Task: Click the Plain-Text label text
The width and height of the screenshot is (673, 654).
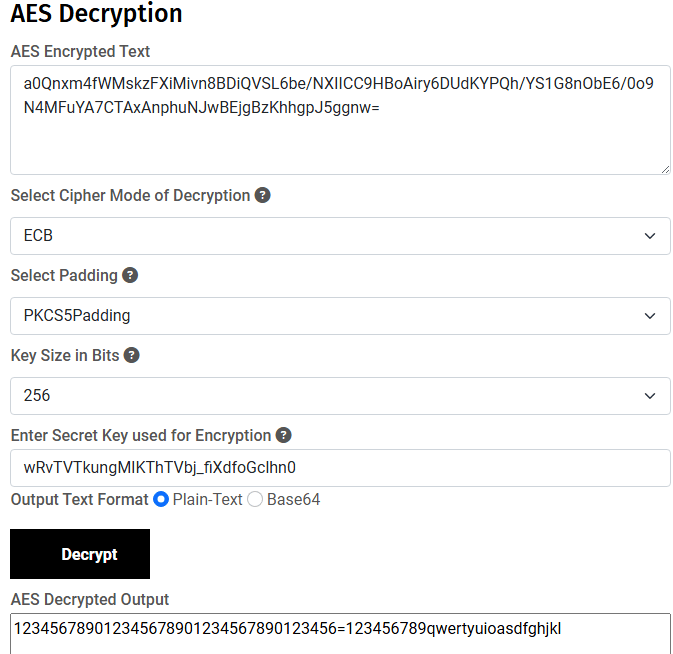Action: pos(207,500)
